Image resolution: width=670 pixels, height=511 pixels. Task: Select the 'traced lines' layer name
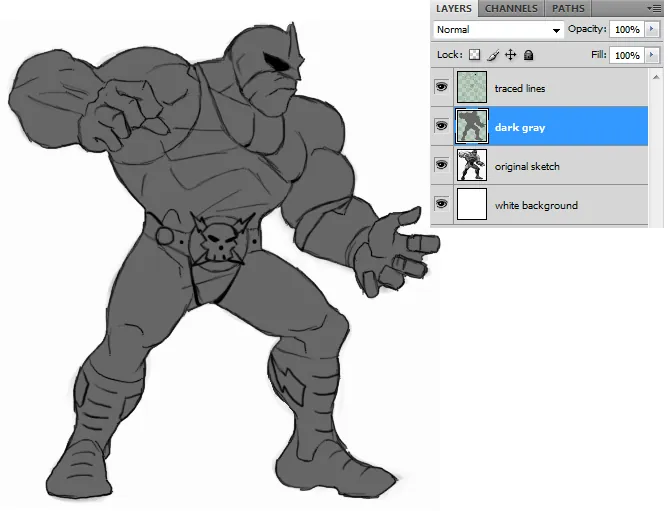pyautogui.click(x=520, y=88)
